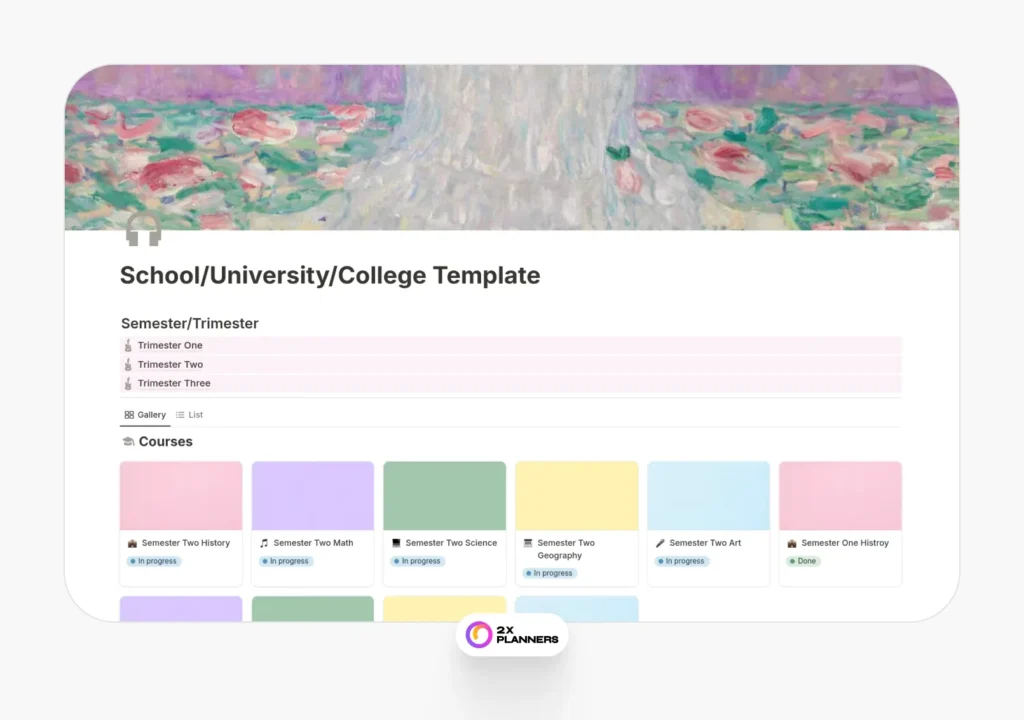The width and height of the screenshot is (1024, 720).
Task: Click the purple cover thumbnail on Semester Two Math
Action: [312, 494]
